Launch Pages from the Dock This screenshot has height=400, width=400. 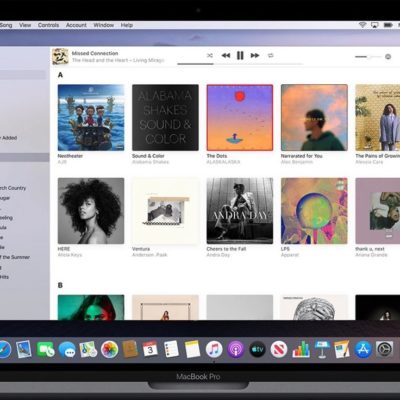342,349
